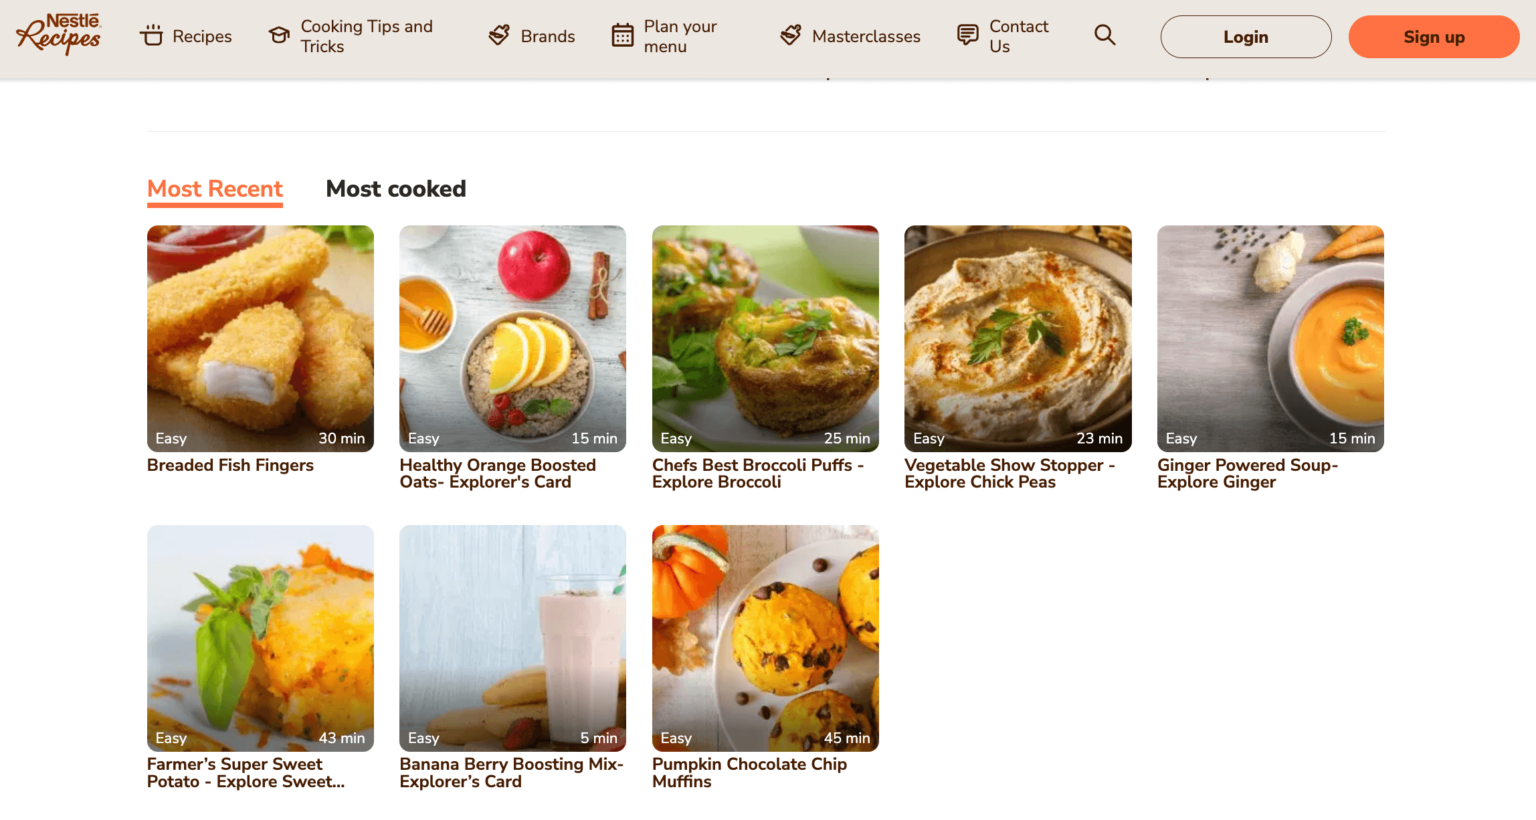
Task: Click the fork icon next to Recipes
Action: 152,36
